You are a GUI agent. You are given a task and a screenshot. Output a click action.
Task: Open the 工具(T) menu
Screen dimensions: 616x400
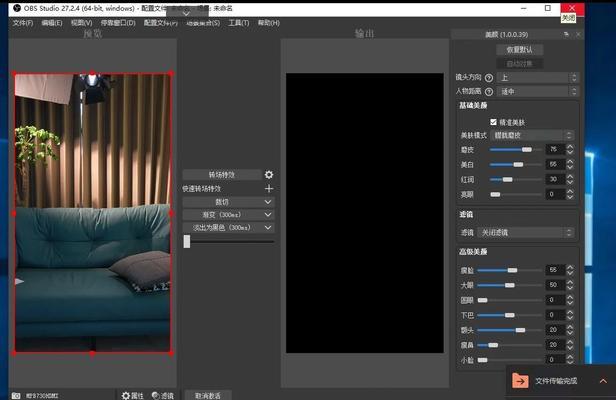(x=239, y=23)
